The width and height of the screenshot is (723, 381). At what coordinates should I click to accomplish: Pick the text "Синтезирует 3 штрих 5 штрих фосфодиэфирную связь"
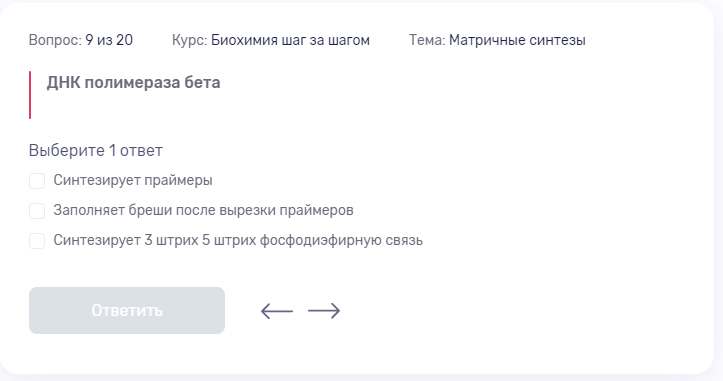tap(238, 240)
